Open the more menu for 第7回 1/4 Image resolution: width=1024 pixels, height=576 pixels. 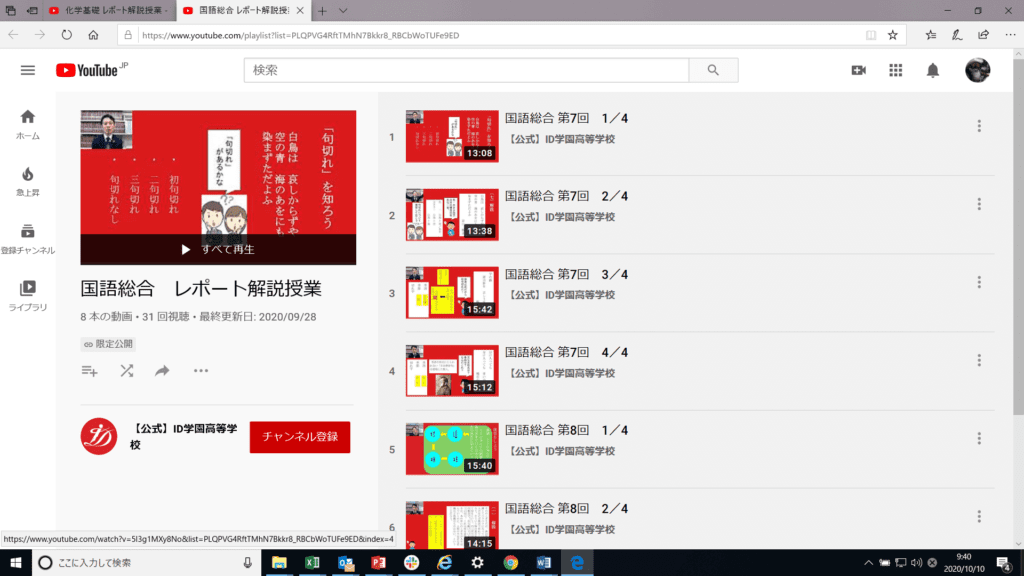979,126
